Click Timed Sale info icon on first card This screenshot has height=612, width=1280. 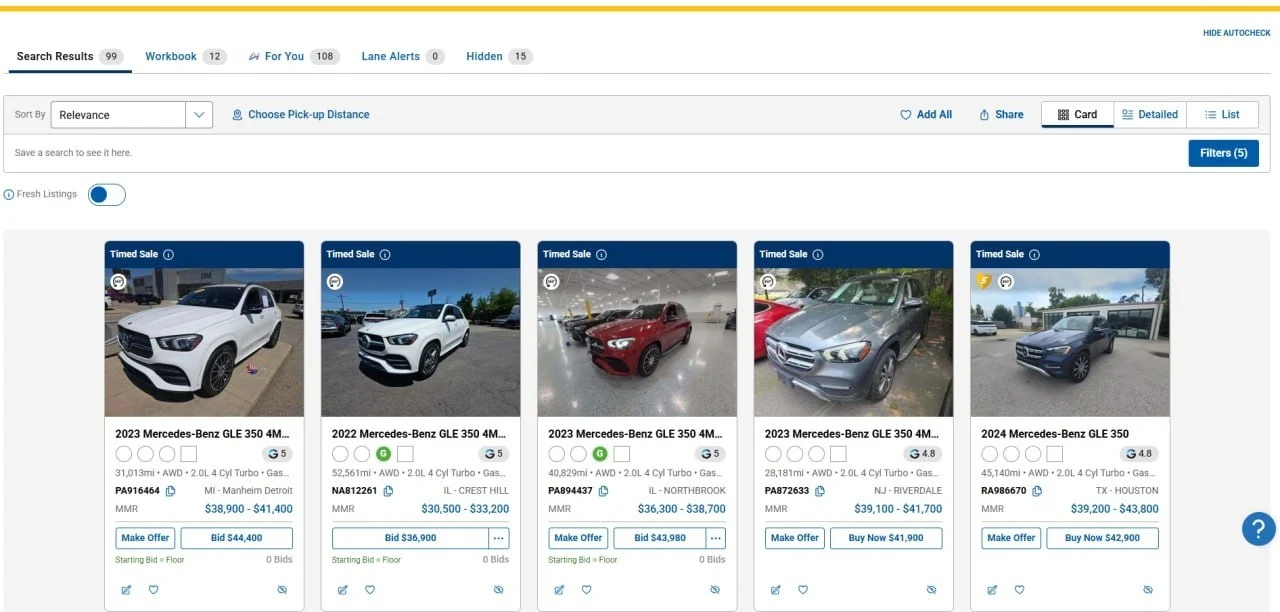[168, 255]
